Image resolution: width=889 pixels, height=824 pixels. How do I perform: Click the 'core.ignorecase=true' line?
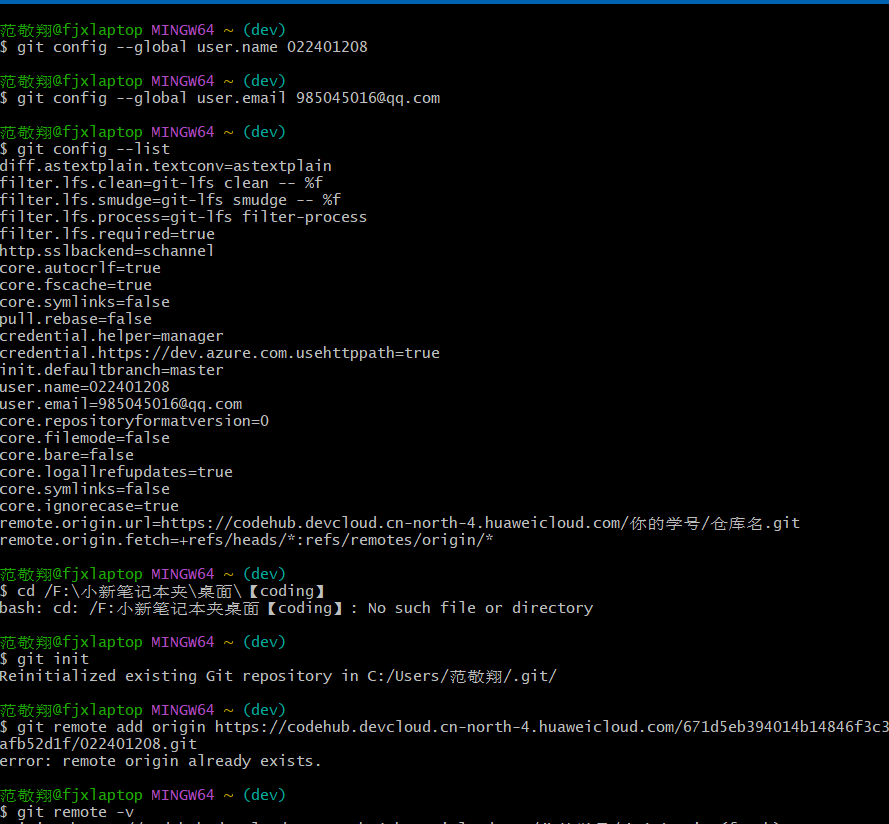pos(90,506)
